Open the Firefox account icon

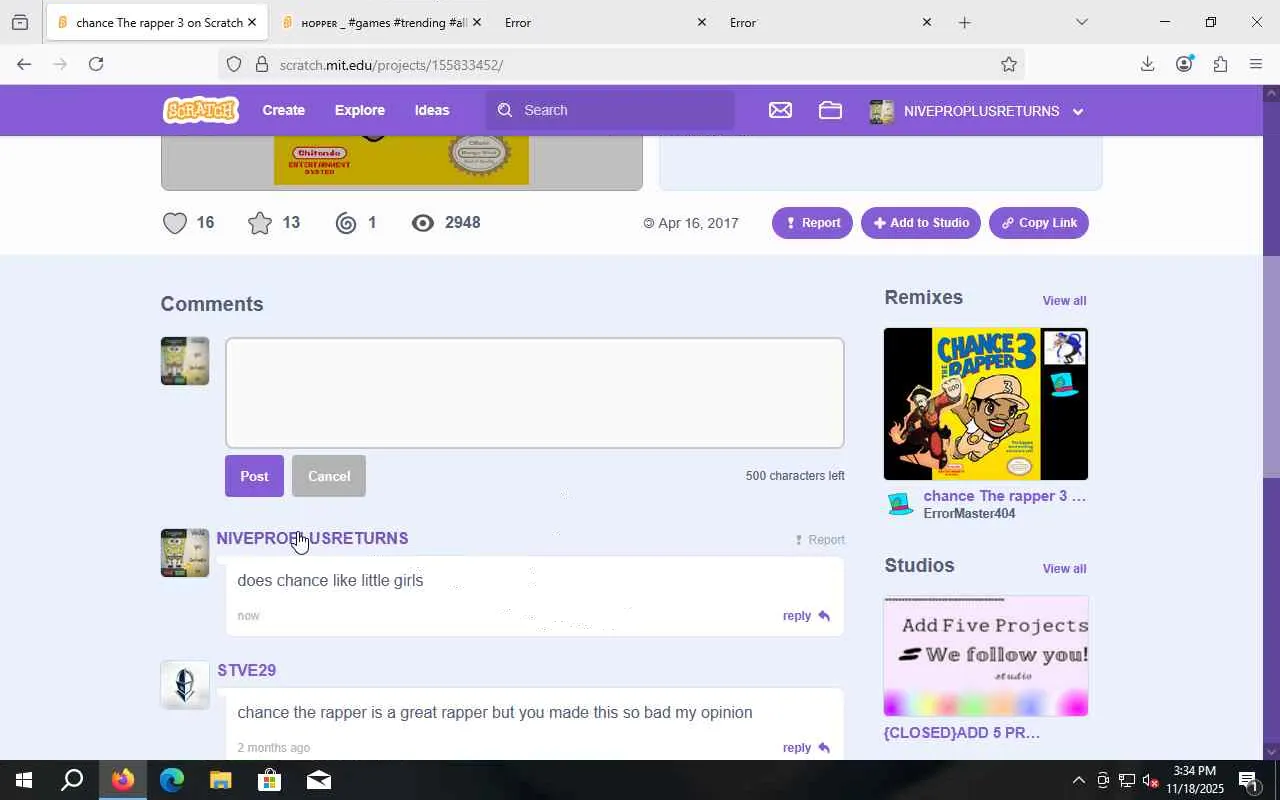[1184, 64]
